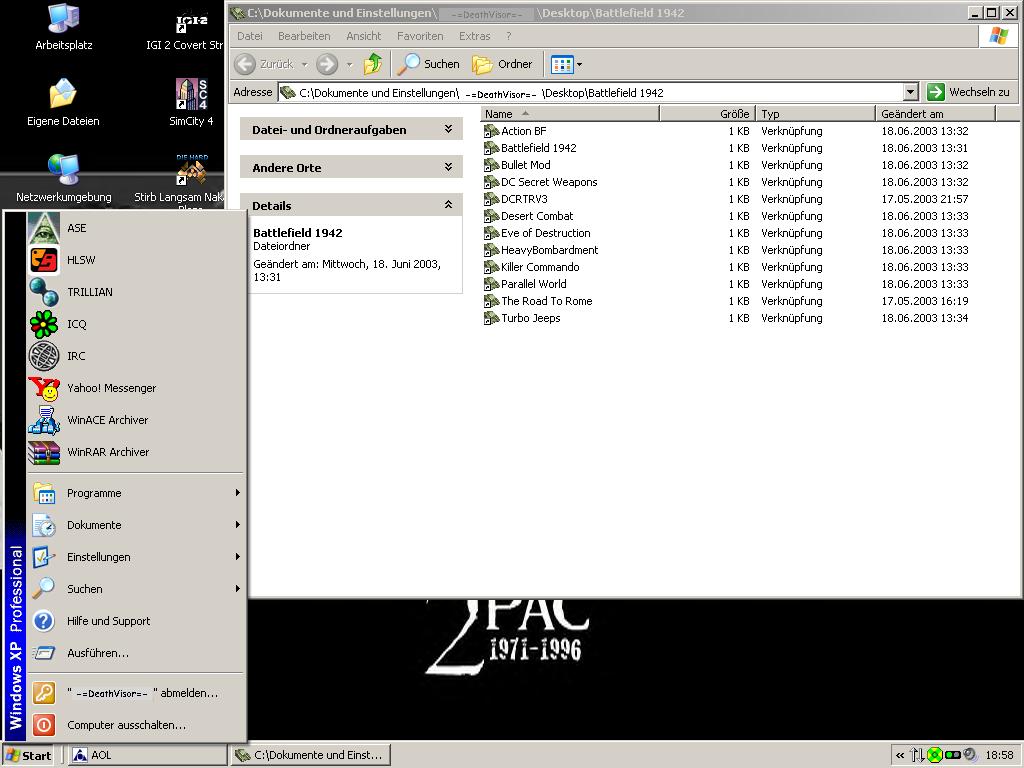
Task: Select the Eigene Dateien desktop icon
Action: point(63,103)
